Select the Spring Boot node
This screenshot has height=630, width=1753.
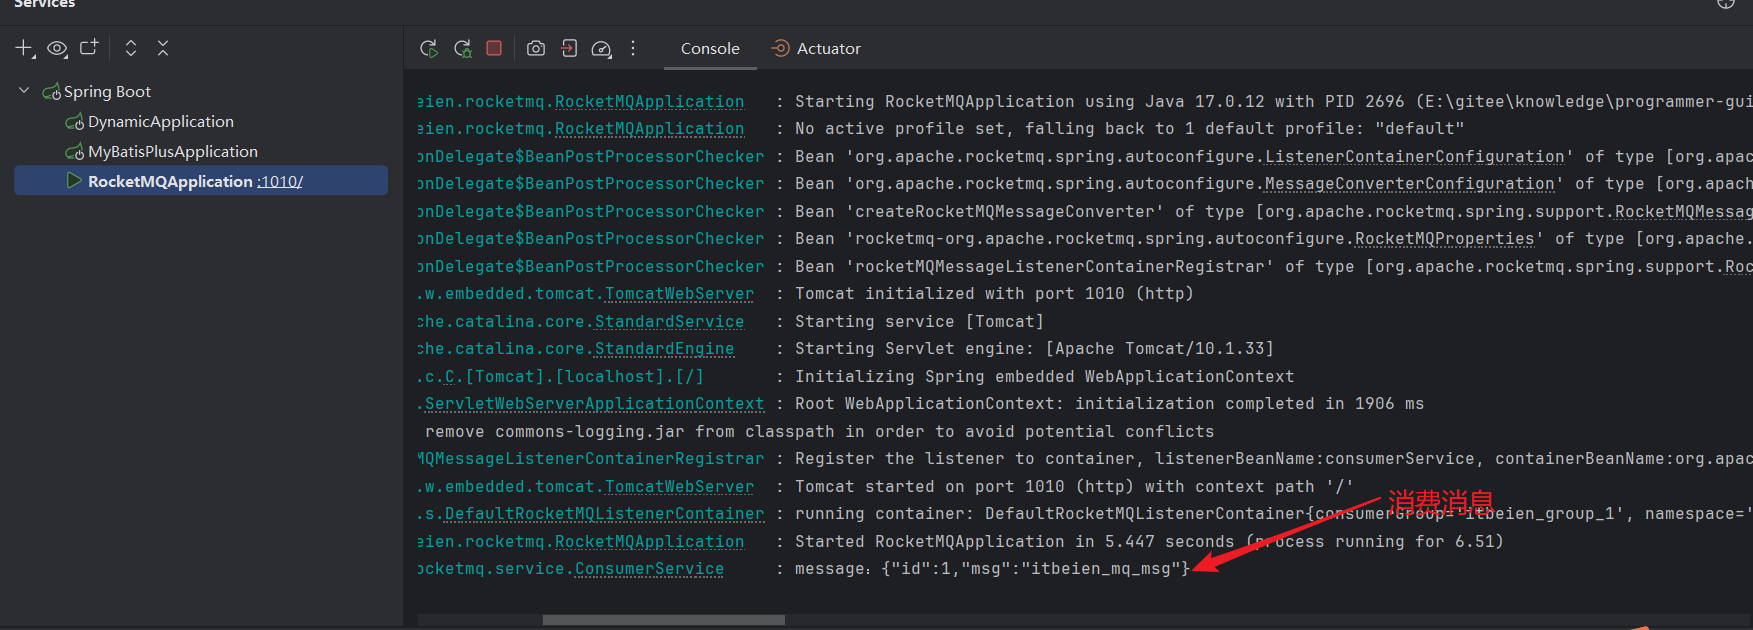point(107,92)
